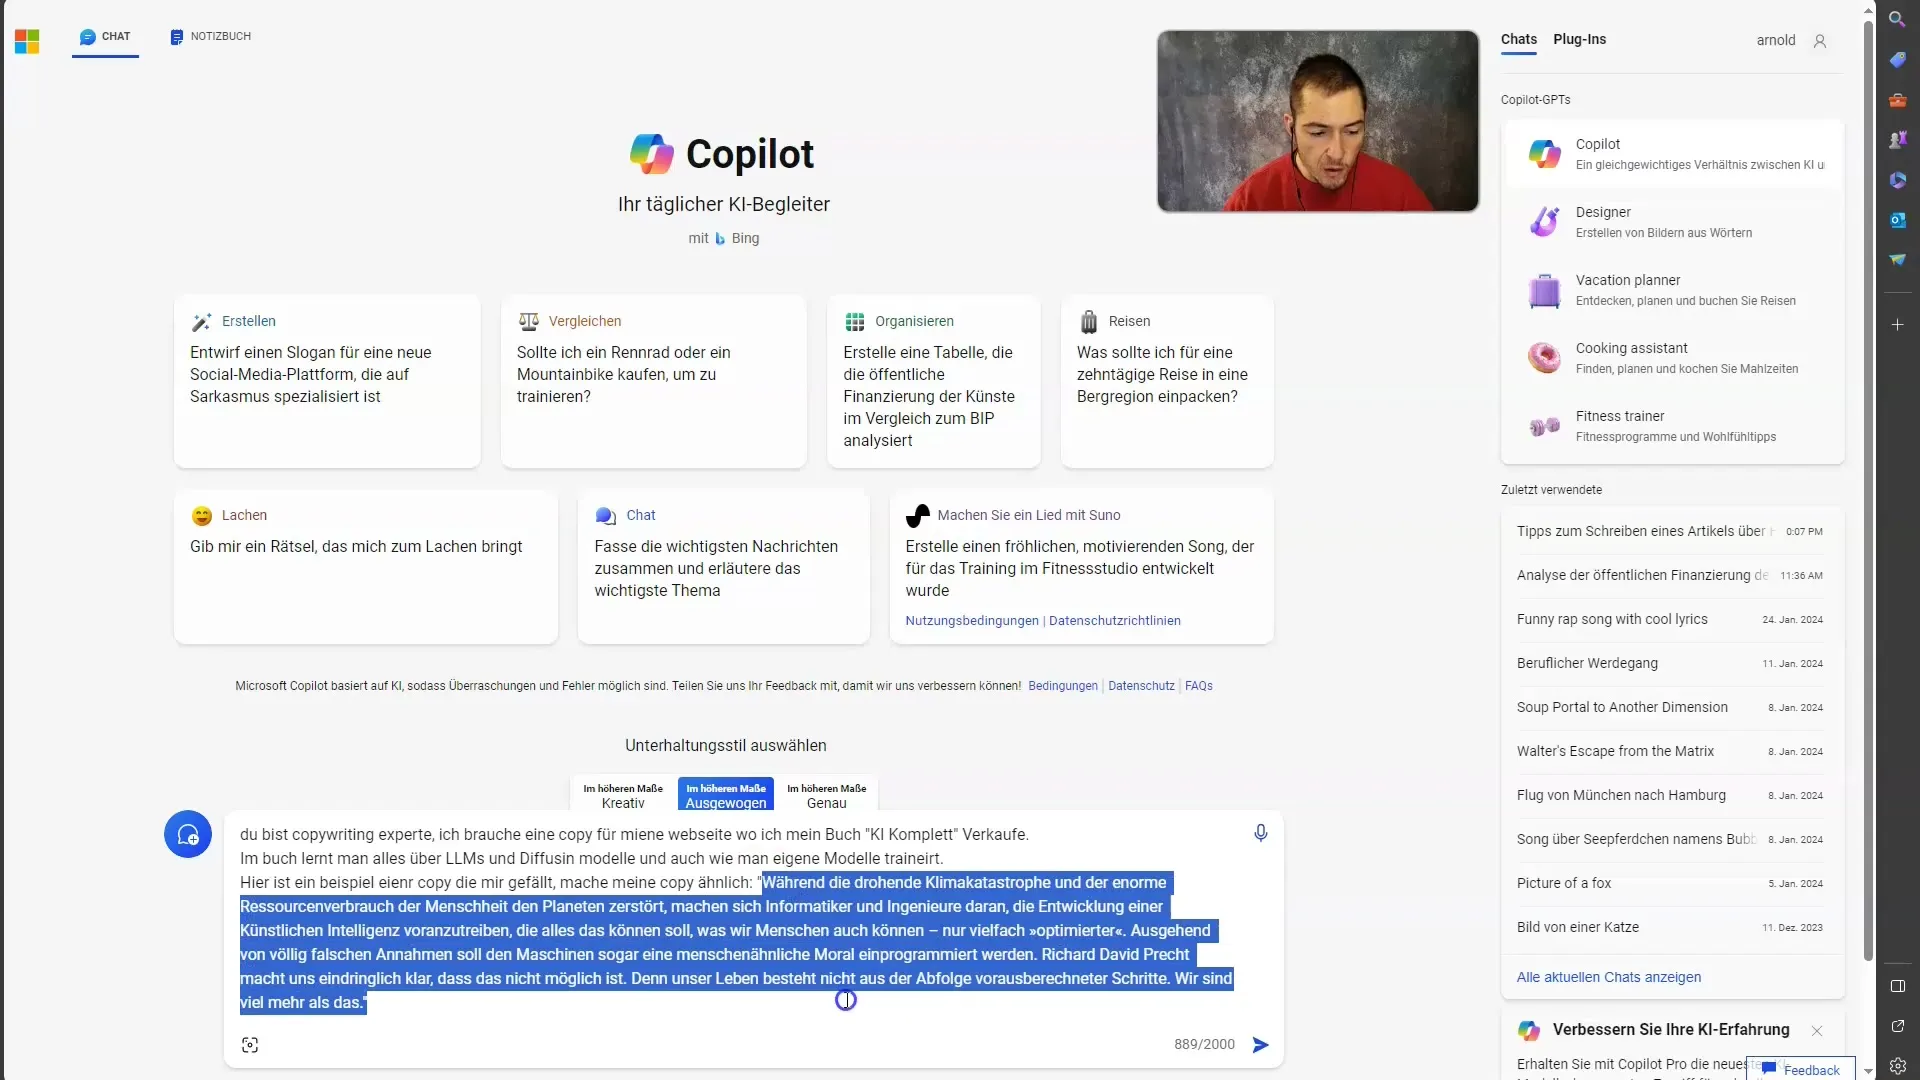The width and height of the screenshot is (1920, 1080).
Task: Click the Copilot logo icon
Action: [x=650, y=153]
